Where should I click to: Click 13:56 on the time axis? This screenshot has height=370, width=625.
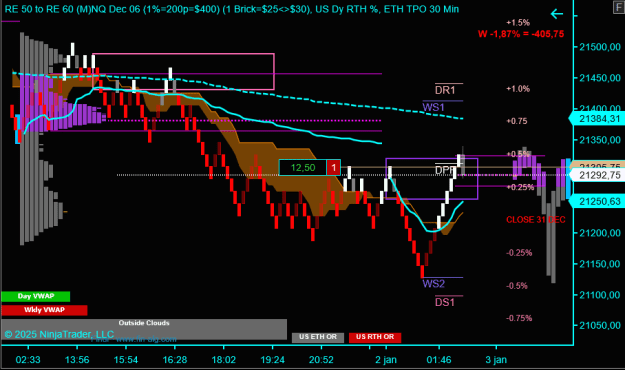pos(77,360)
